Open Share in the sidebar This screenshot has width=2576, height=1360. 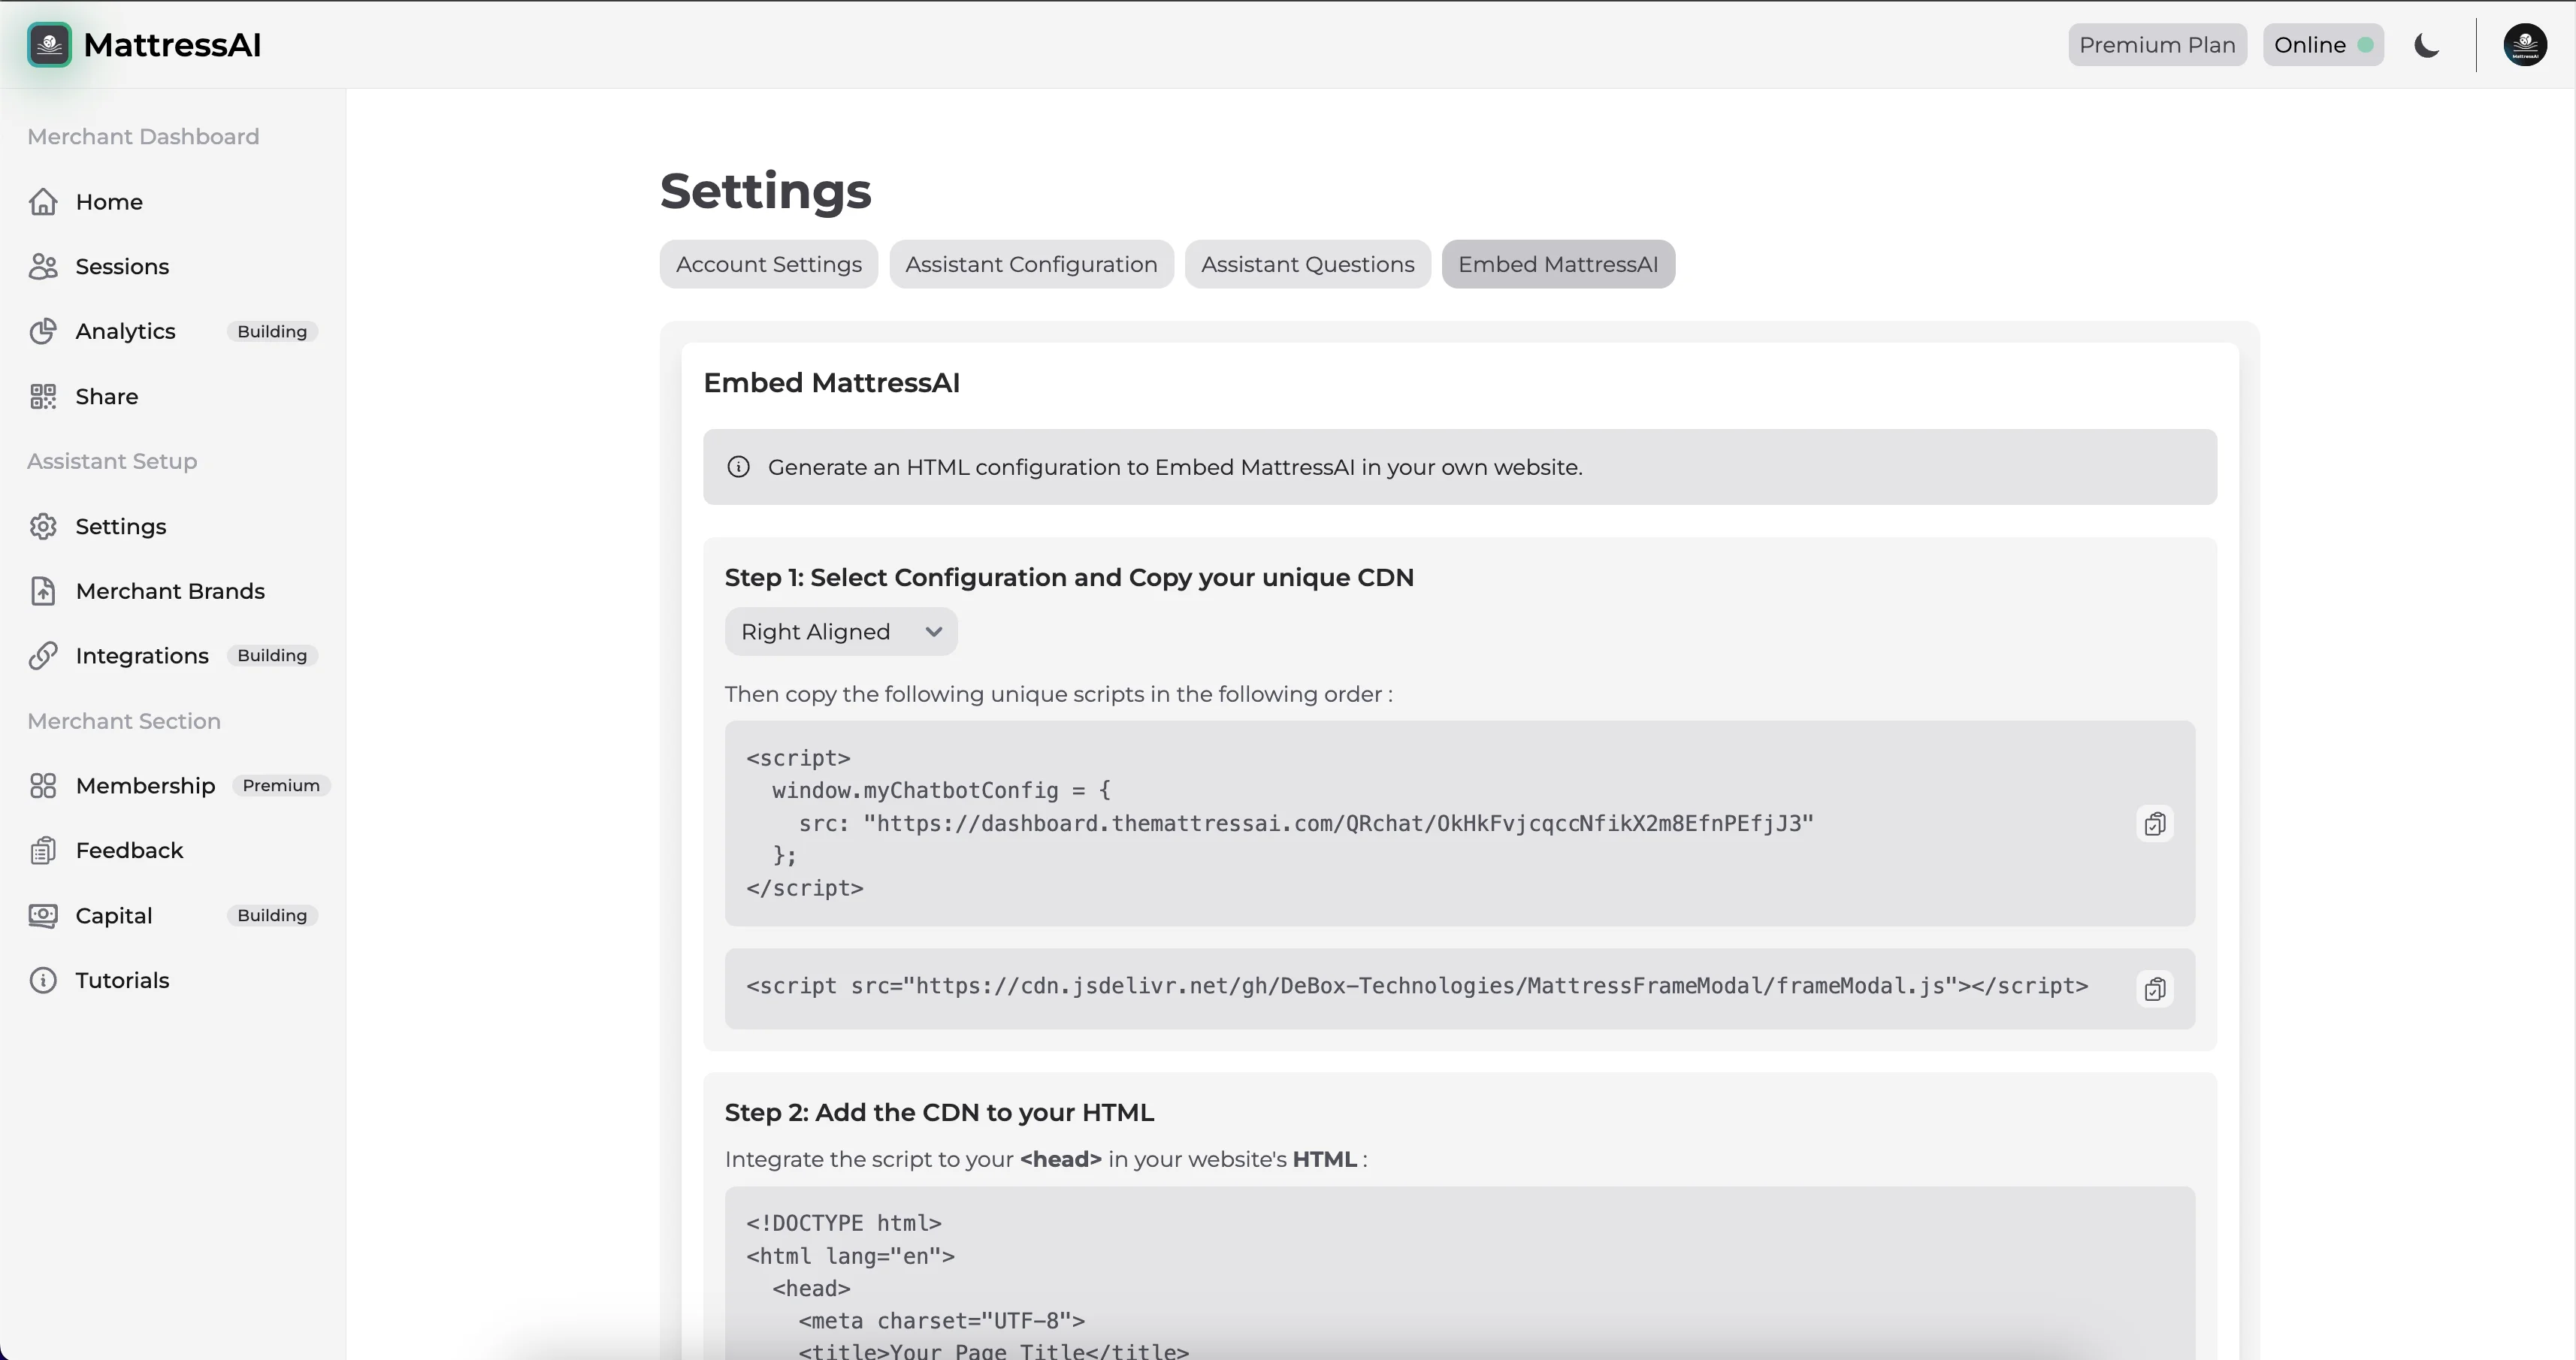pos(107,397)
